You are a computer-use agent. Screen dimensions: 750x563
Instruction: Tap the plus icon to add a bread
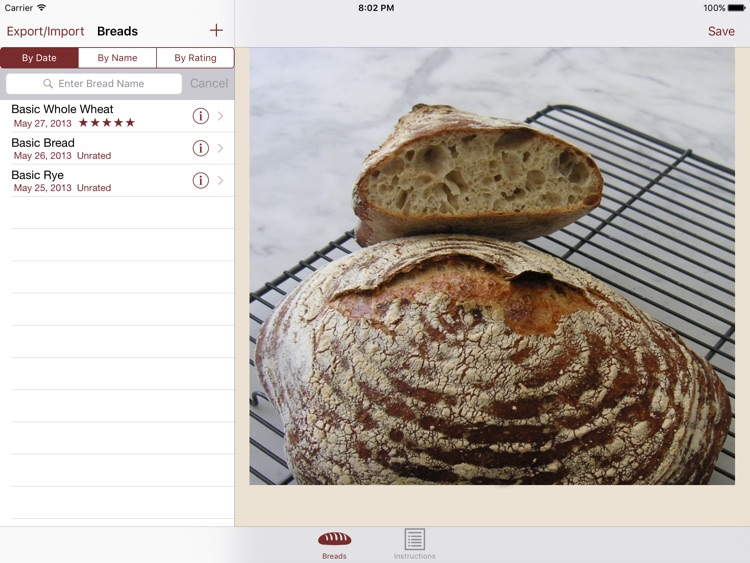[216, 31]
